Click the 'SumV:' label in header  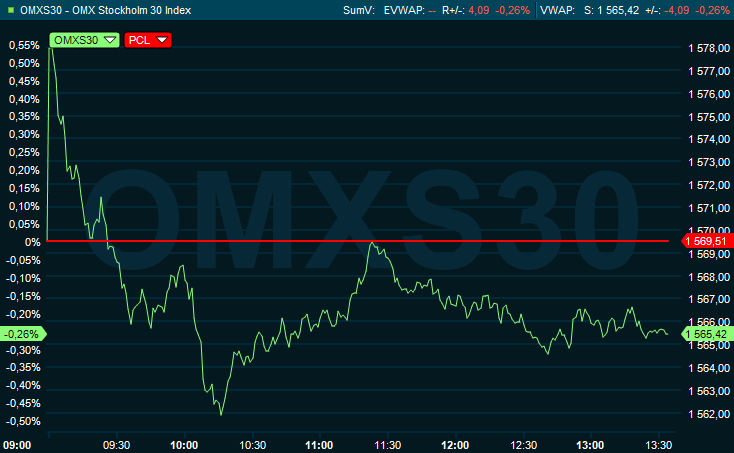pyautogui.click(x=359, y=10)
